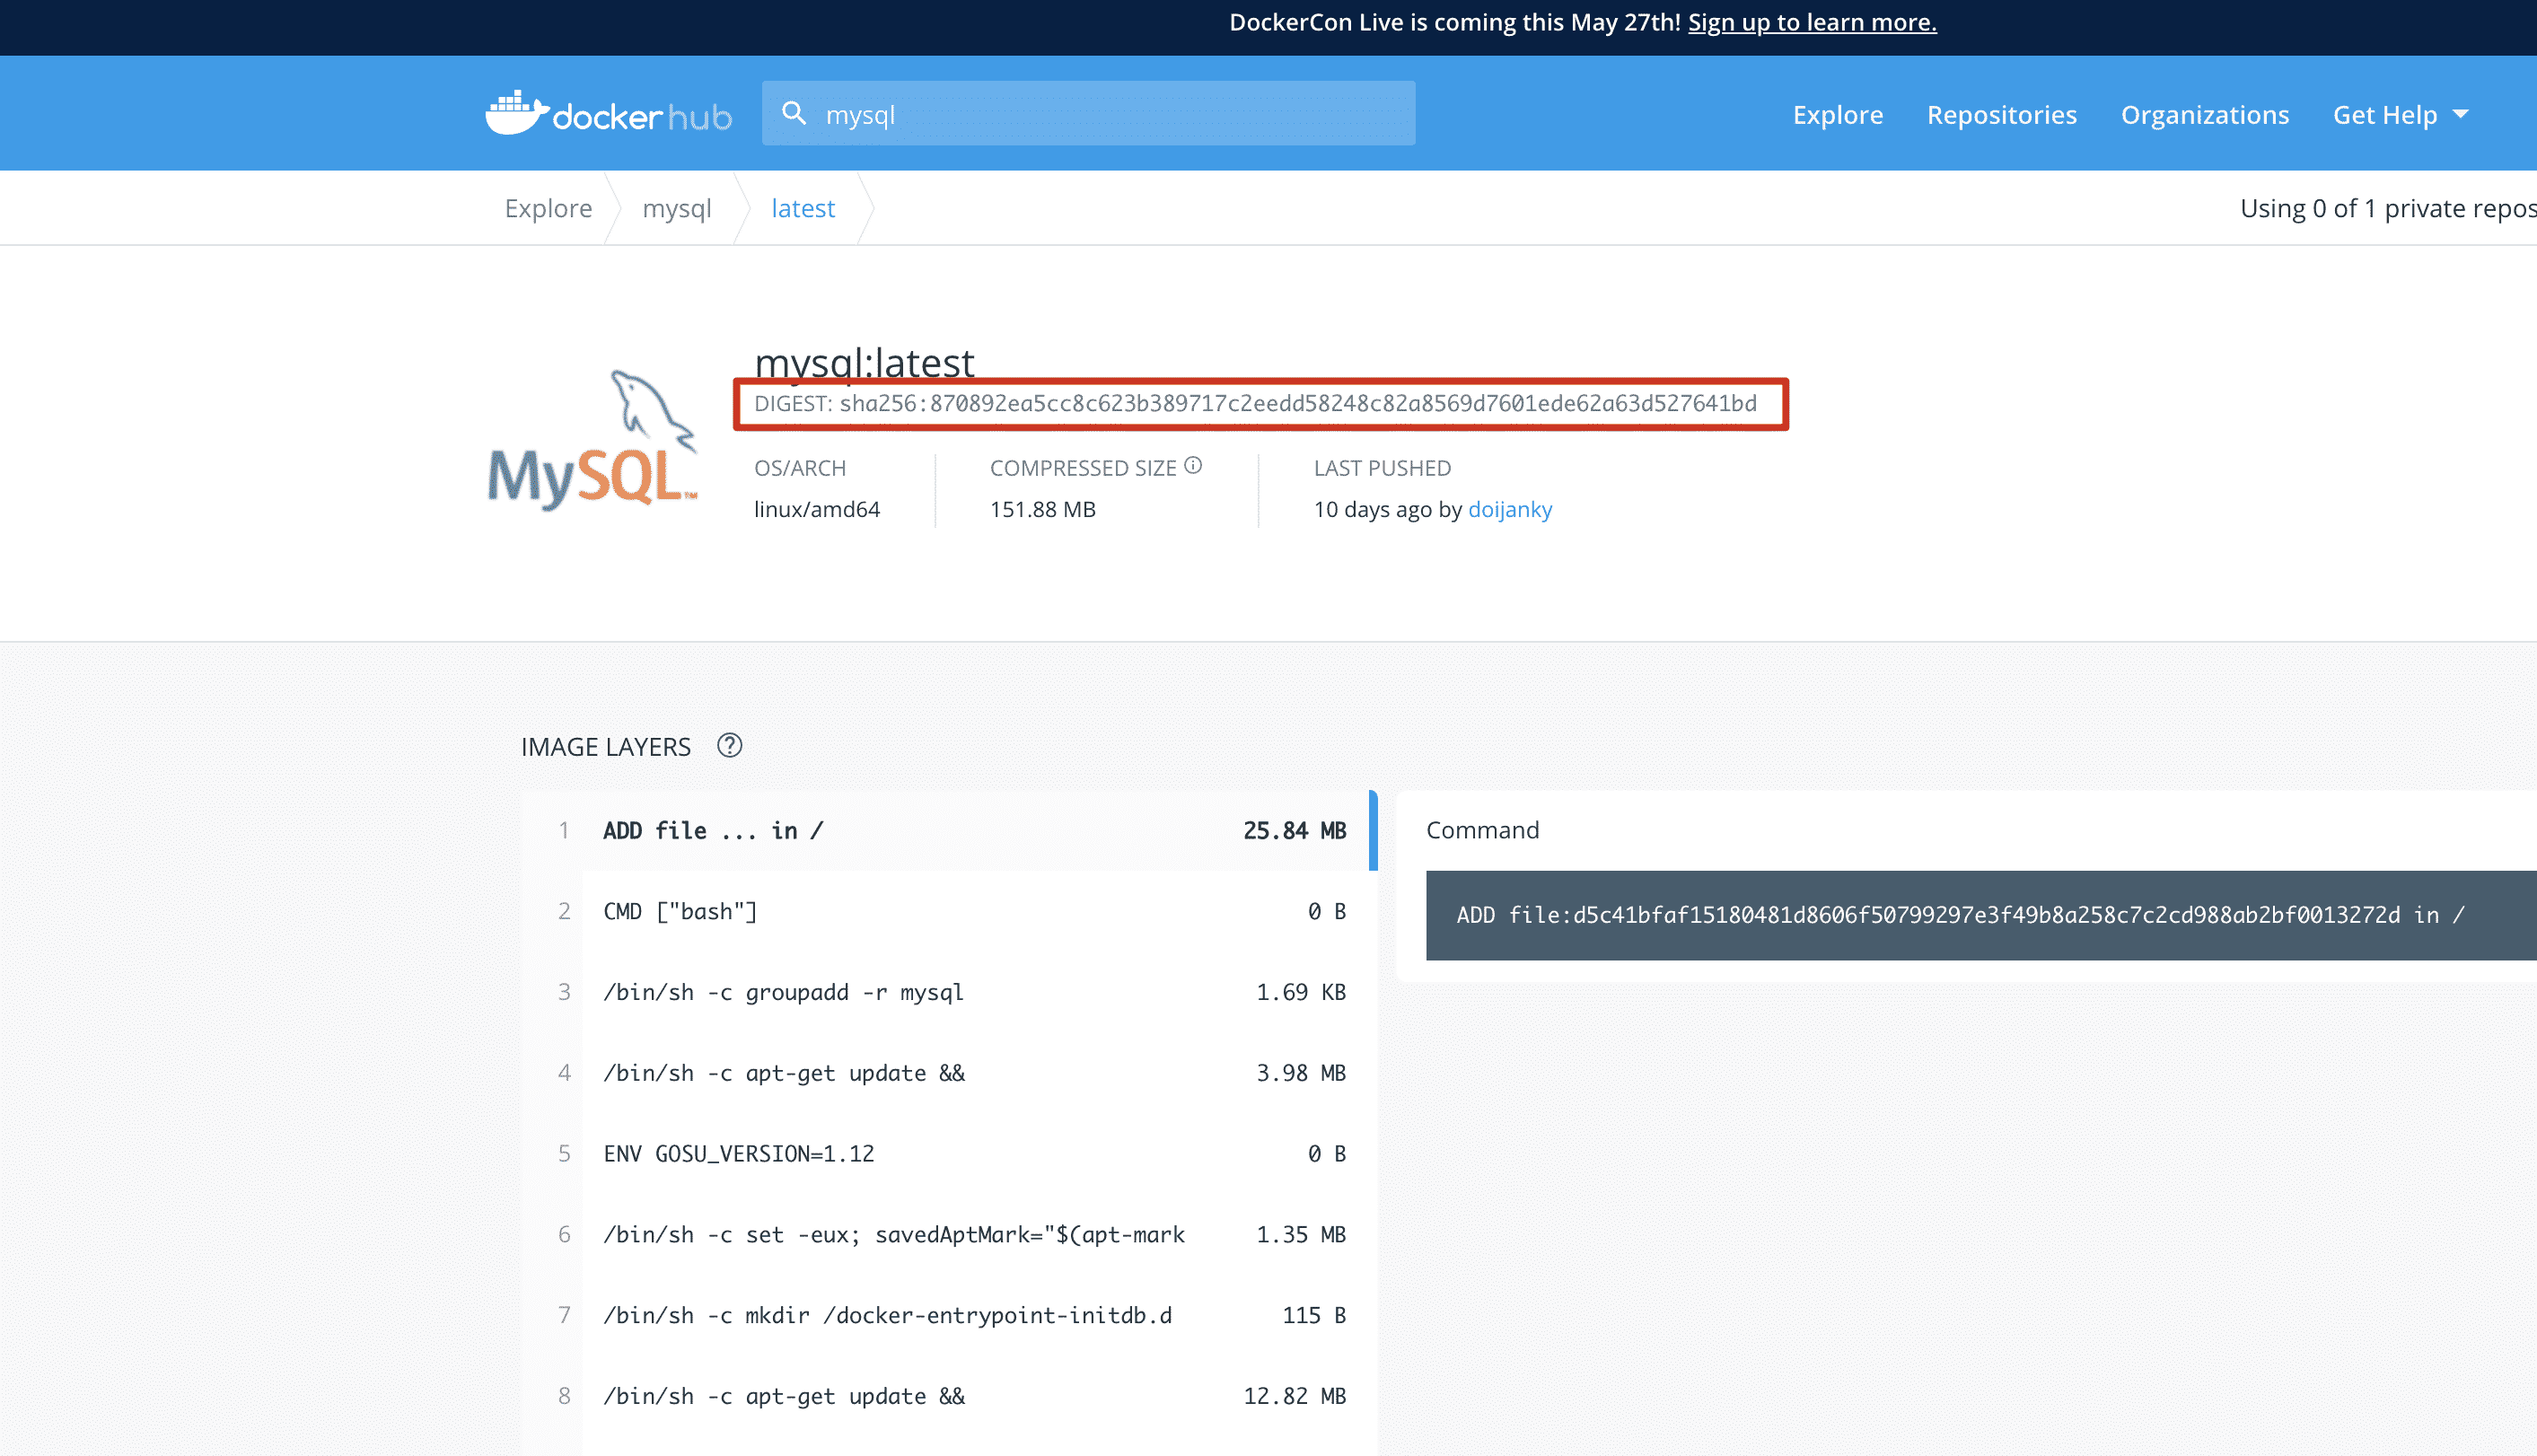Select the latest breadcrumb item
The image size is (2537, 1456).
802,208
